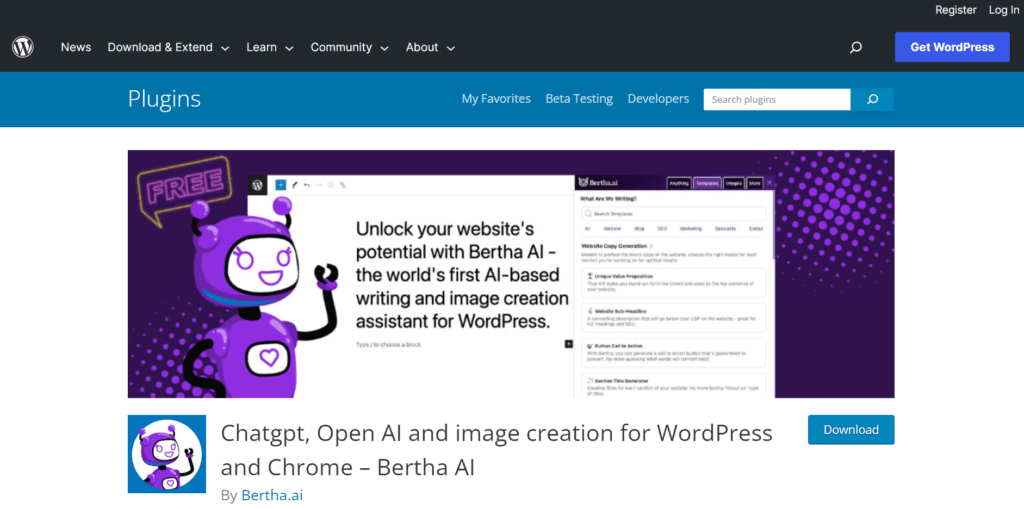Expand the Community dropdown menu

coord(349,47)
